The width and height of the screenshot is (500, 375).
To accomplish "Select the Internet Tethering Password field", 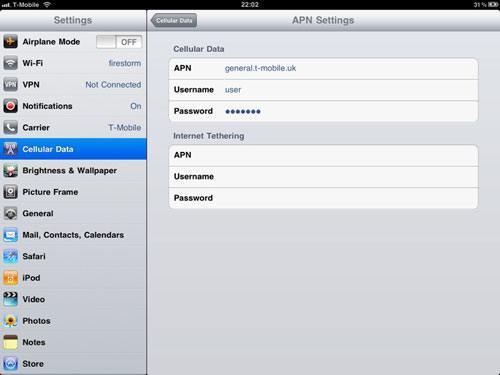I will click(323, 198).
